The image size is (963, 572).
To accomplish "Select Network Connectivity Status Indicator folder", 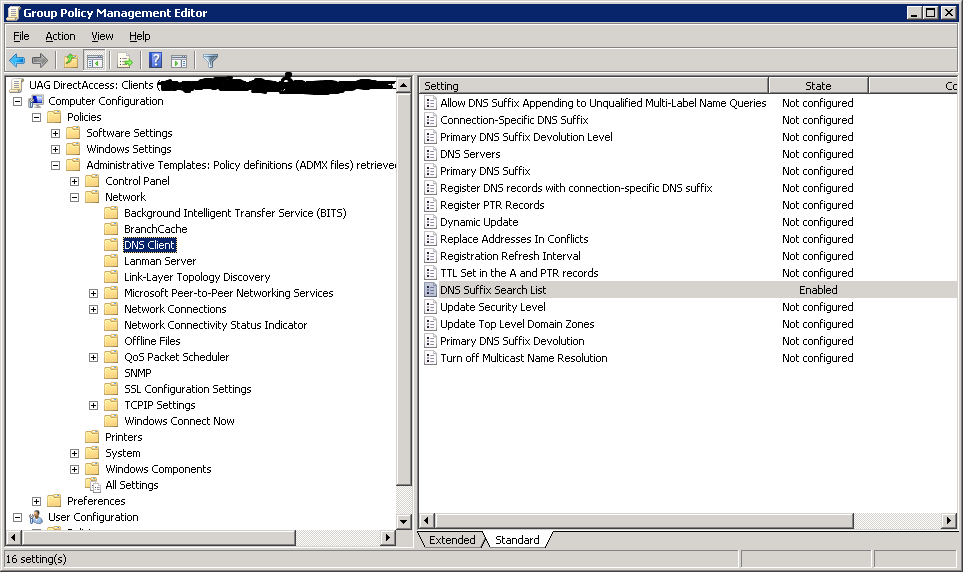I will (x=216, y=325).
